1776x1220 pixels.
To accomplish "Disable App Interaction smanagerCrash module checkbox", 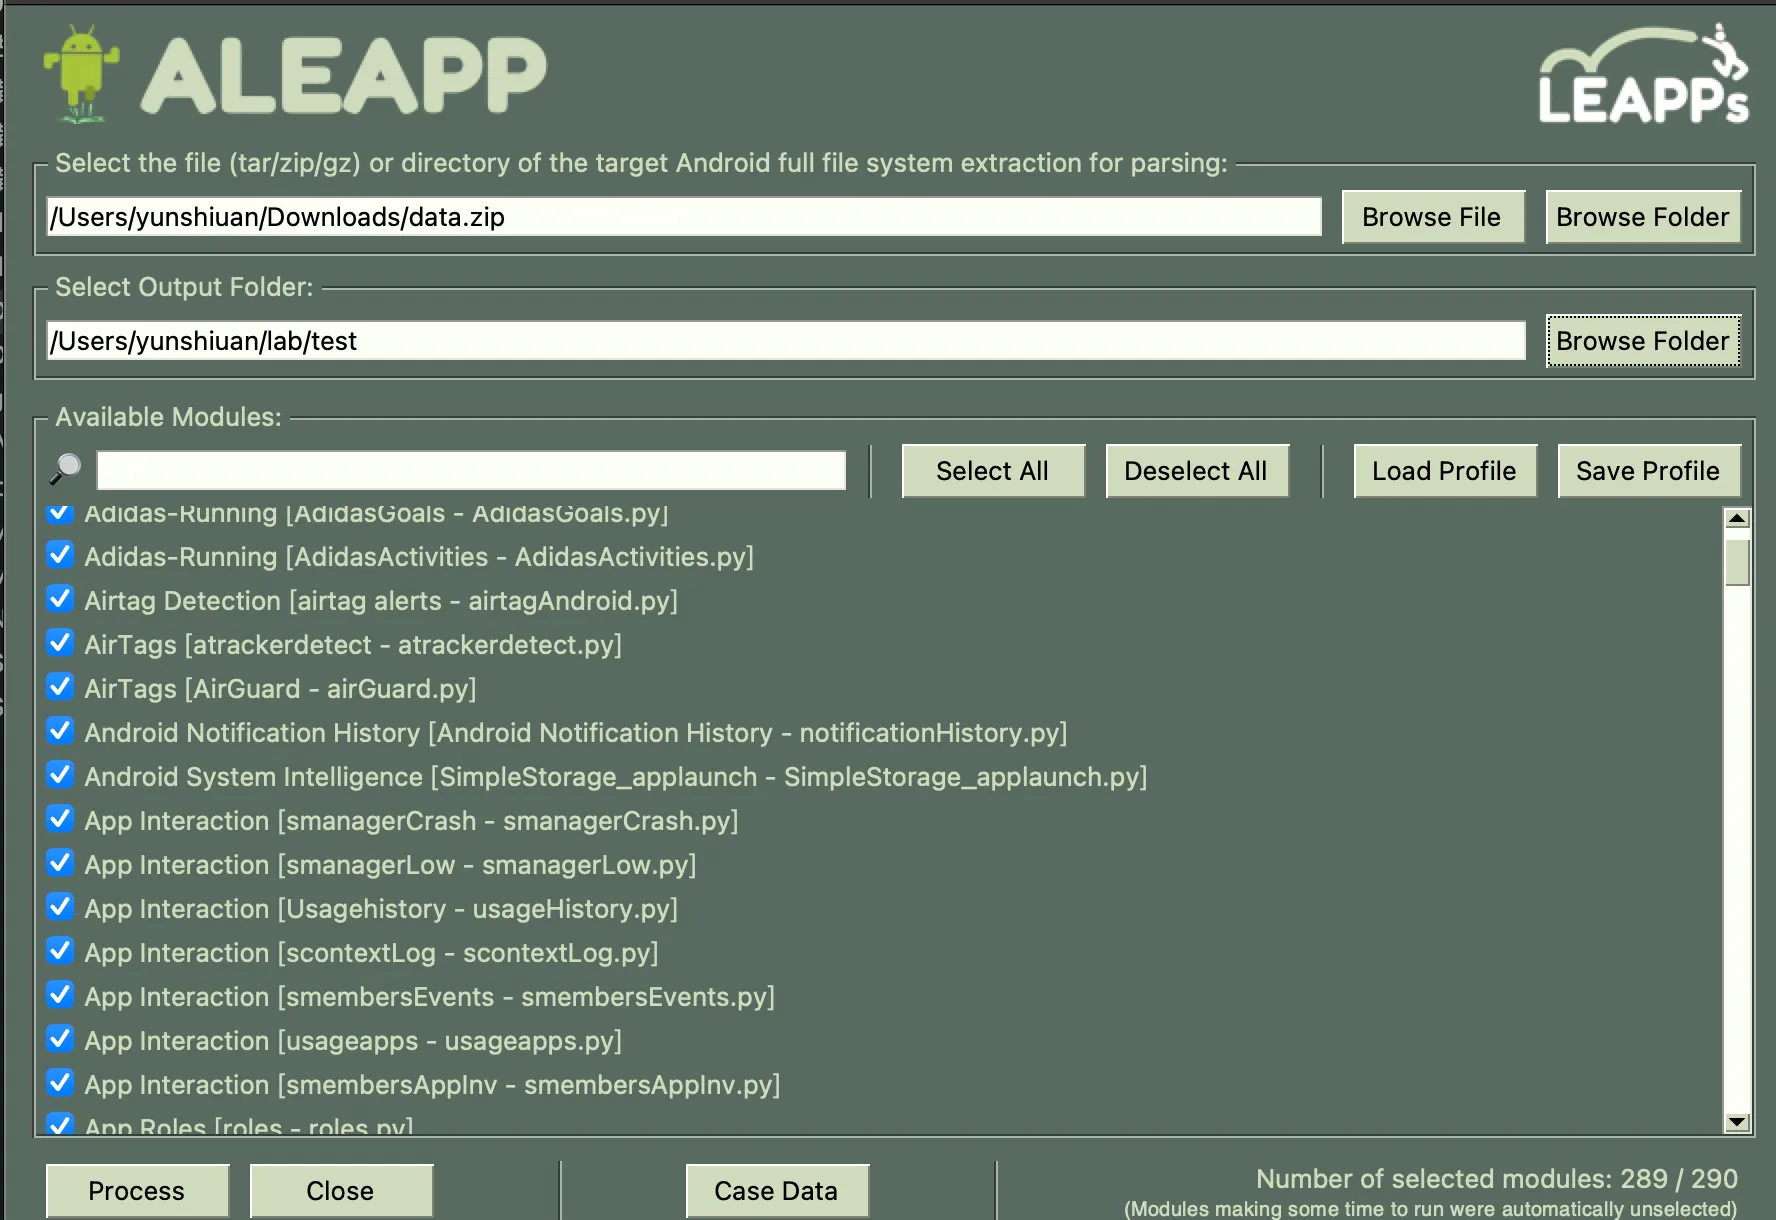I will pyautogui.click(x=60, y=819).
